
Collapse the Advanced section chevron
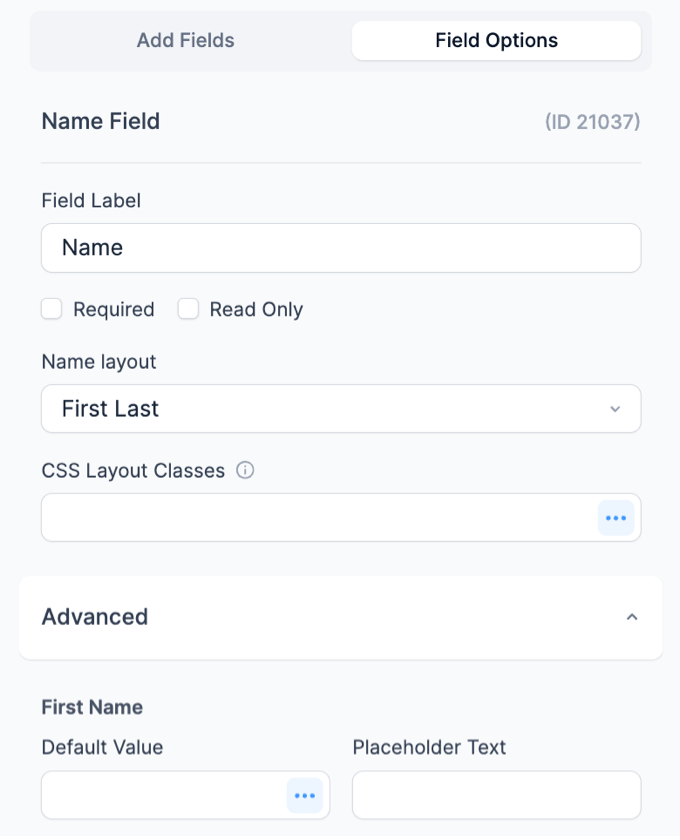(x=632, y=617)
